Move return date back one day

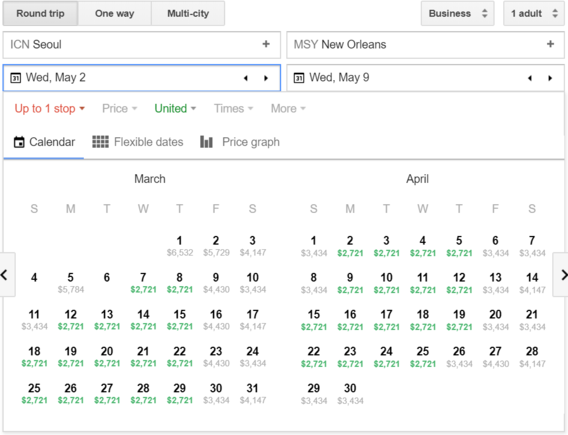(530, 78)
